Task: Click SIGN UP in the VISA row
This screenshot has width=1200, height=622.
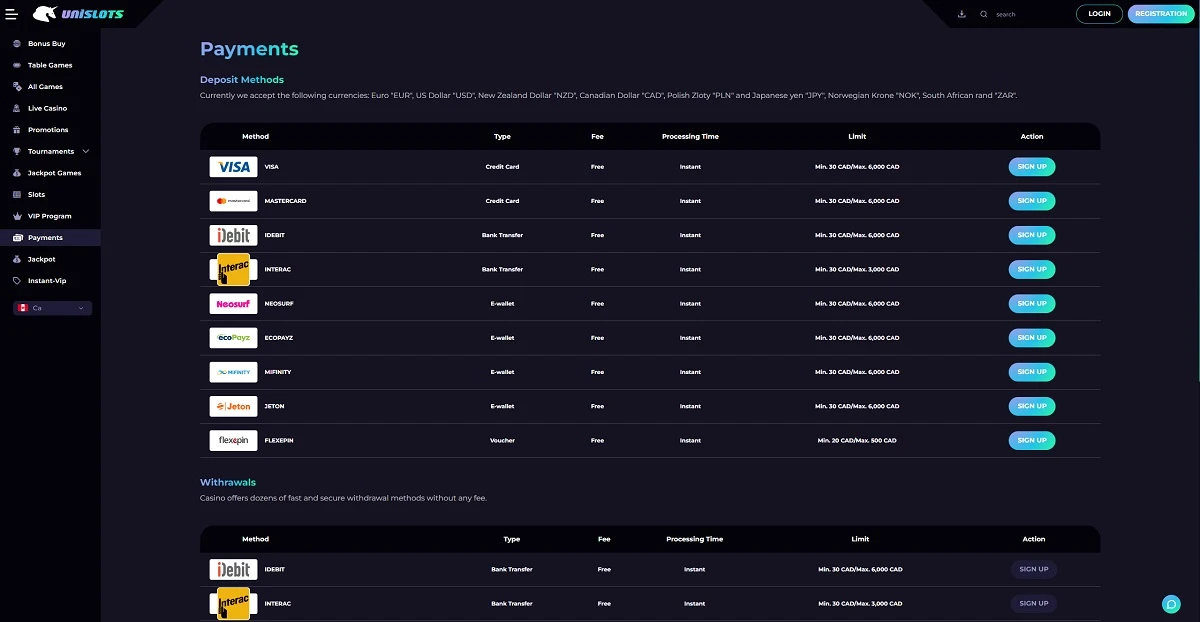Action: pyautogui.click(x=1032, y=167)
